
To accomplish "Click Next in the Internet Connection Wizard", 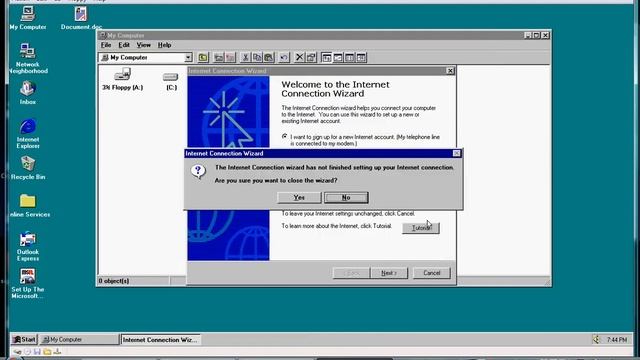I will [389, 273].
